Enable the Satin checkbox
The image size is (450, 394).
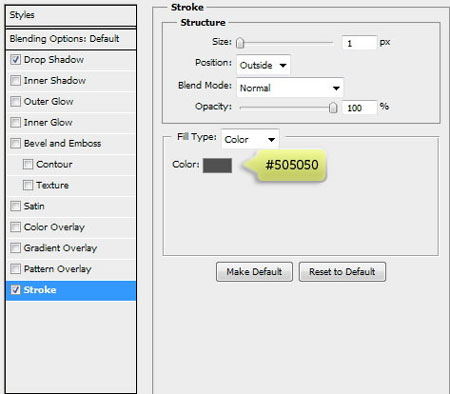pyautogui.click(x=15, y=206)
